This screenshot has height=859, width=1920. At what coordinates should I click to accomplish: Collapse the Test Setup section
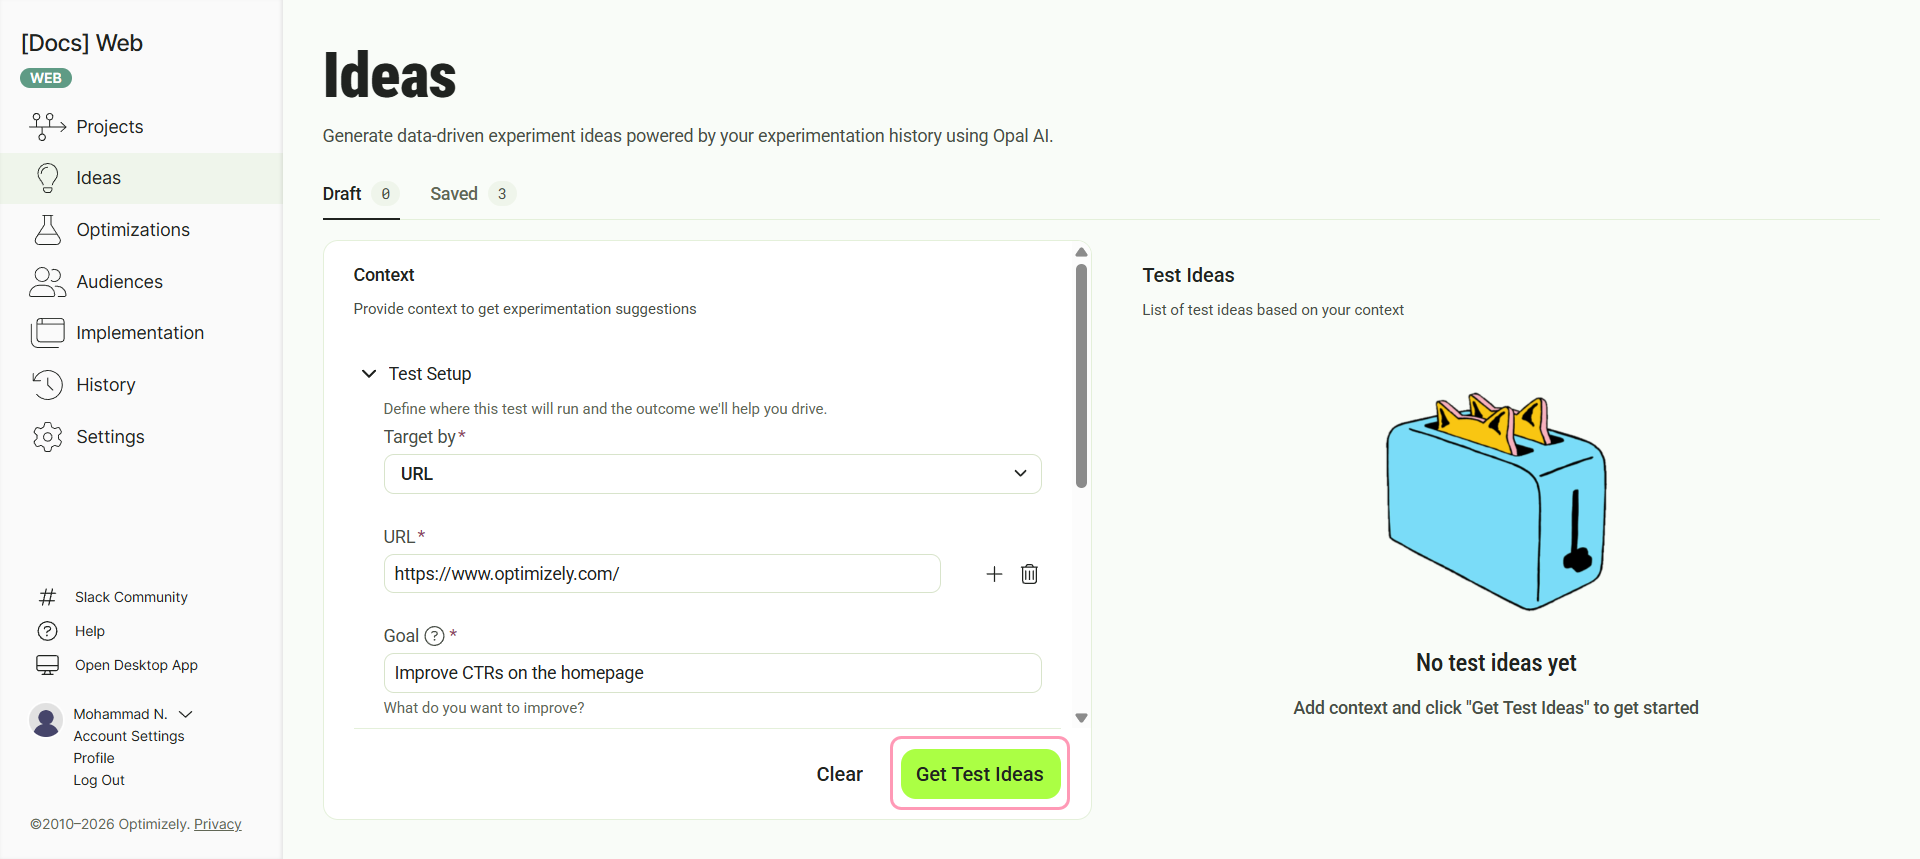(369, 373)
